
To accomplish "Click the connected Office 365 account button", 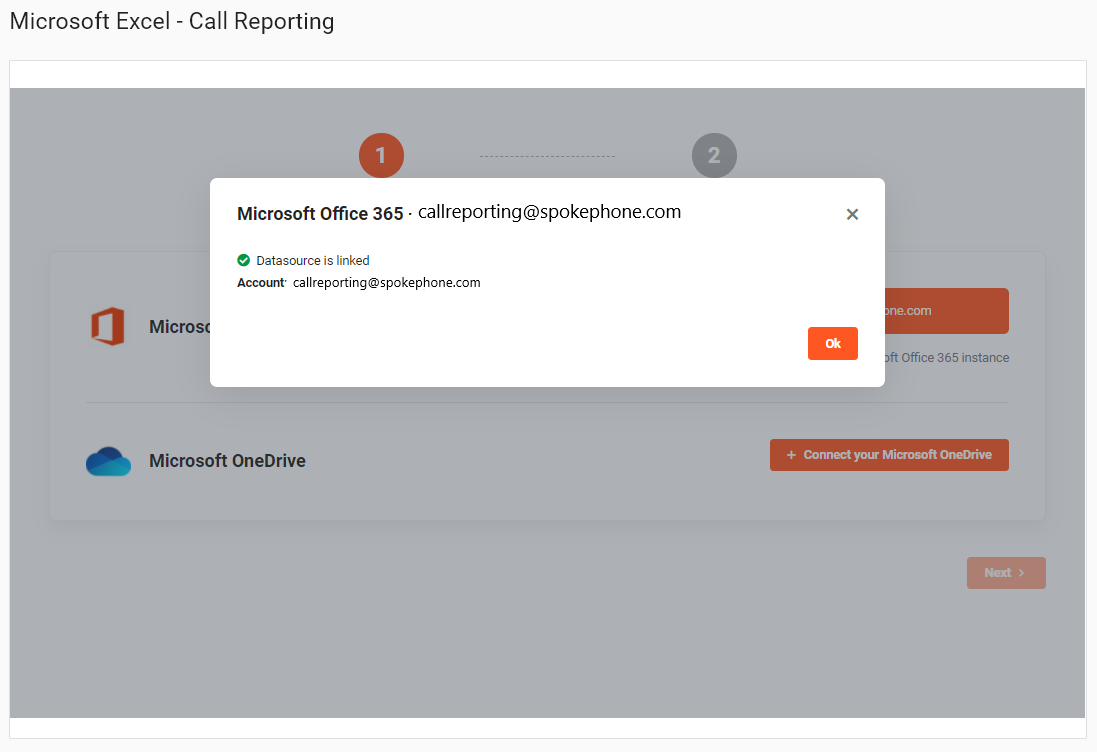I will coord(947,311).
